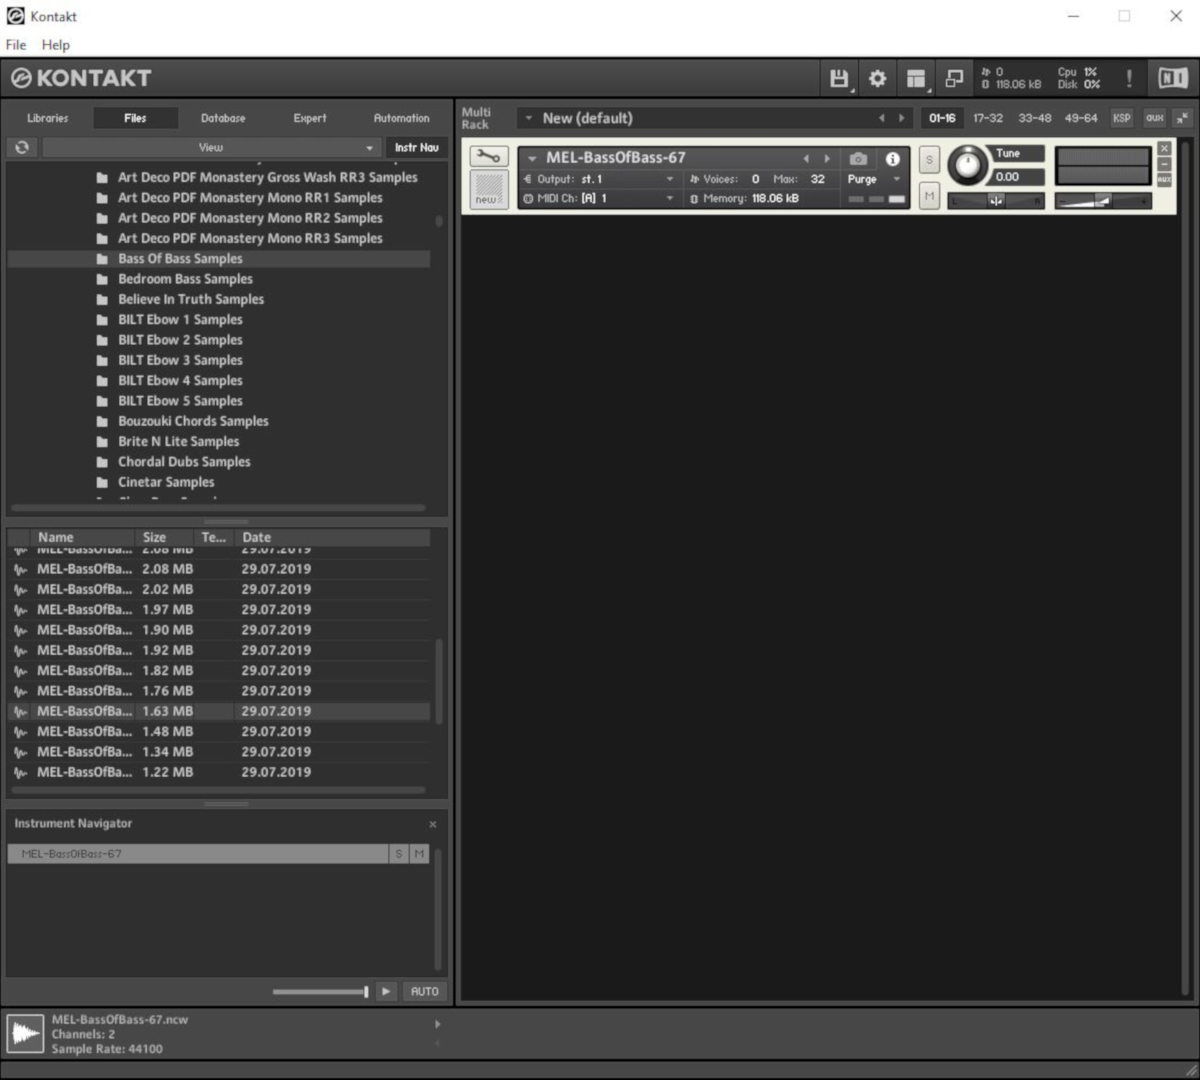The width and height of the screenshot is (1200, 1080).
Task: Mute the MEL-BassOfBass-67 instrument in rack
Action: coord(929,196)
